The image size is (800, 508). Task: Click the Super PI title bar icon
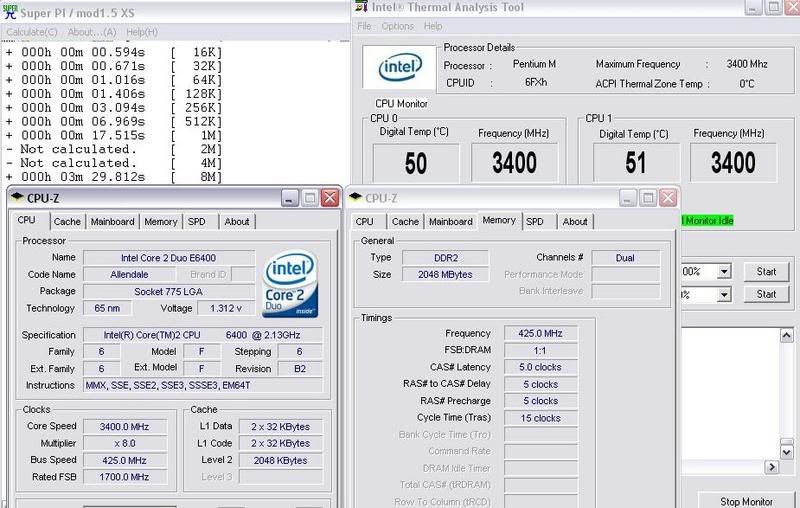(x=10, y=12)
